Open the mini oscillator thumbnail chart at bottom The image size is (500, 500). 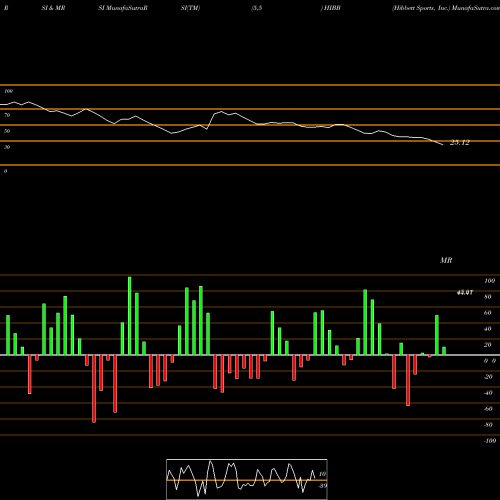tap(247, 479)
